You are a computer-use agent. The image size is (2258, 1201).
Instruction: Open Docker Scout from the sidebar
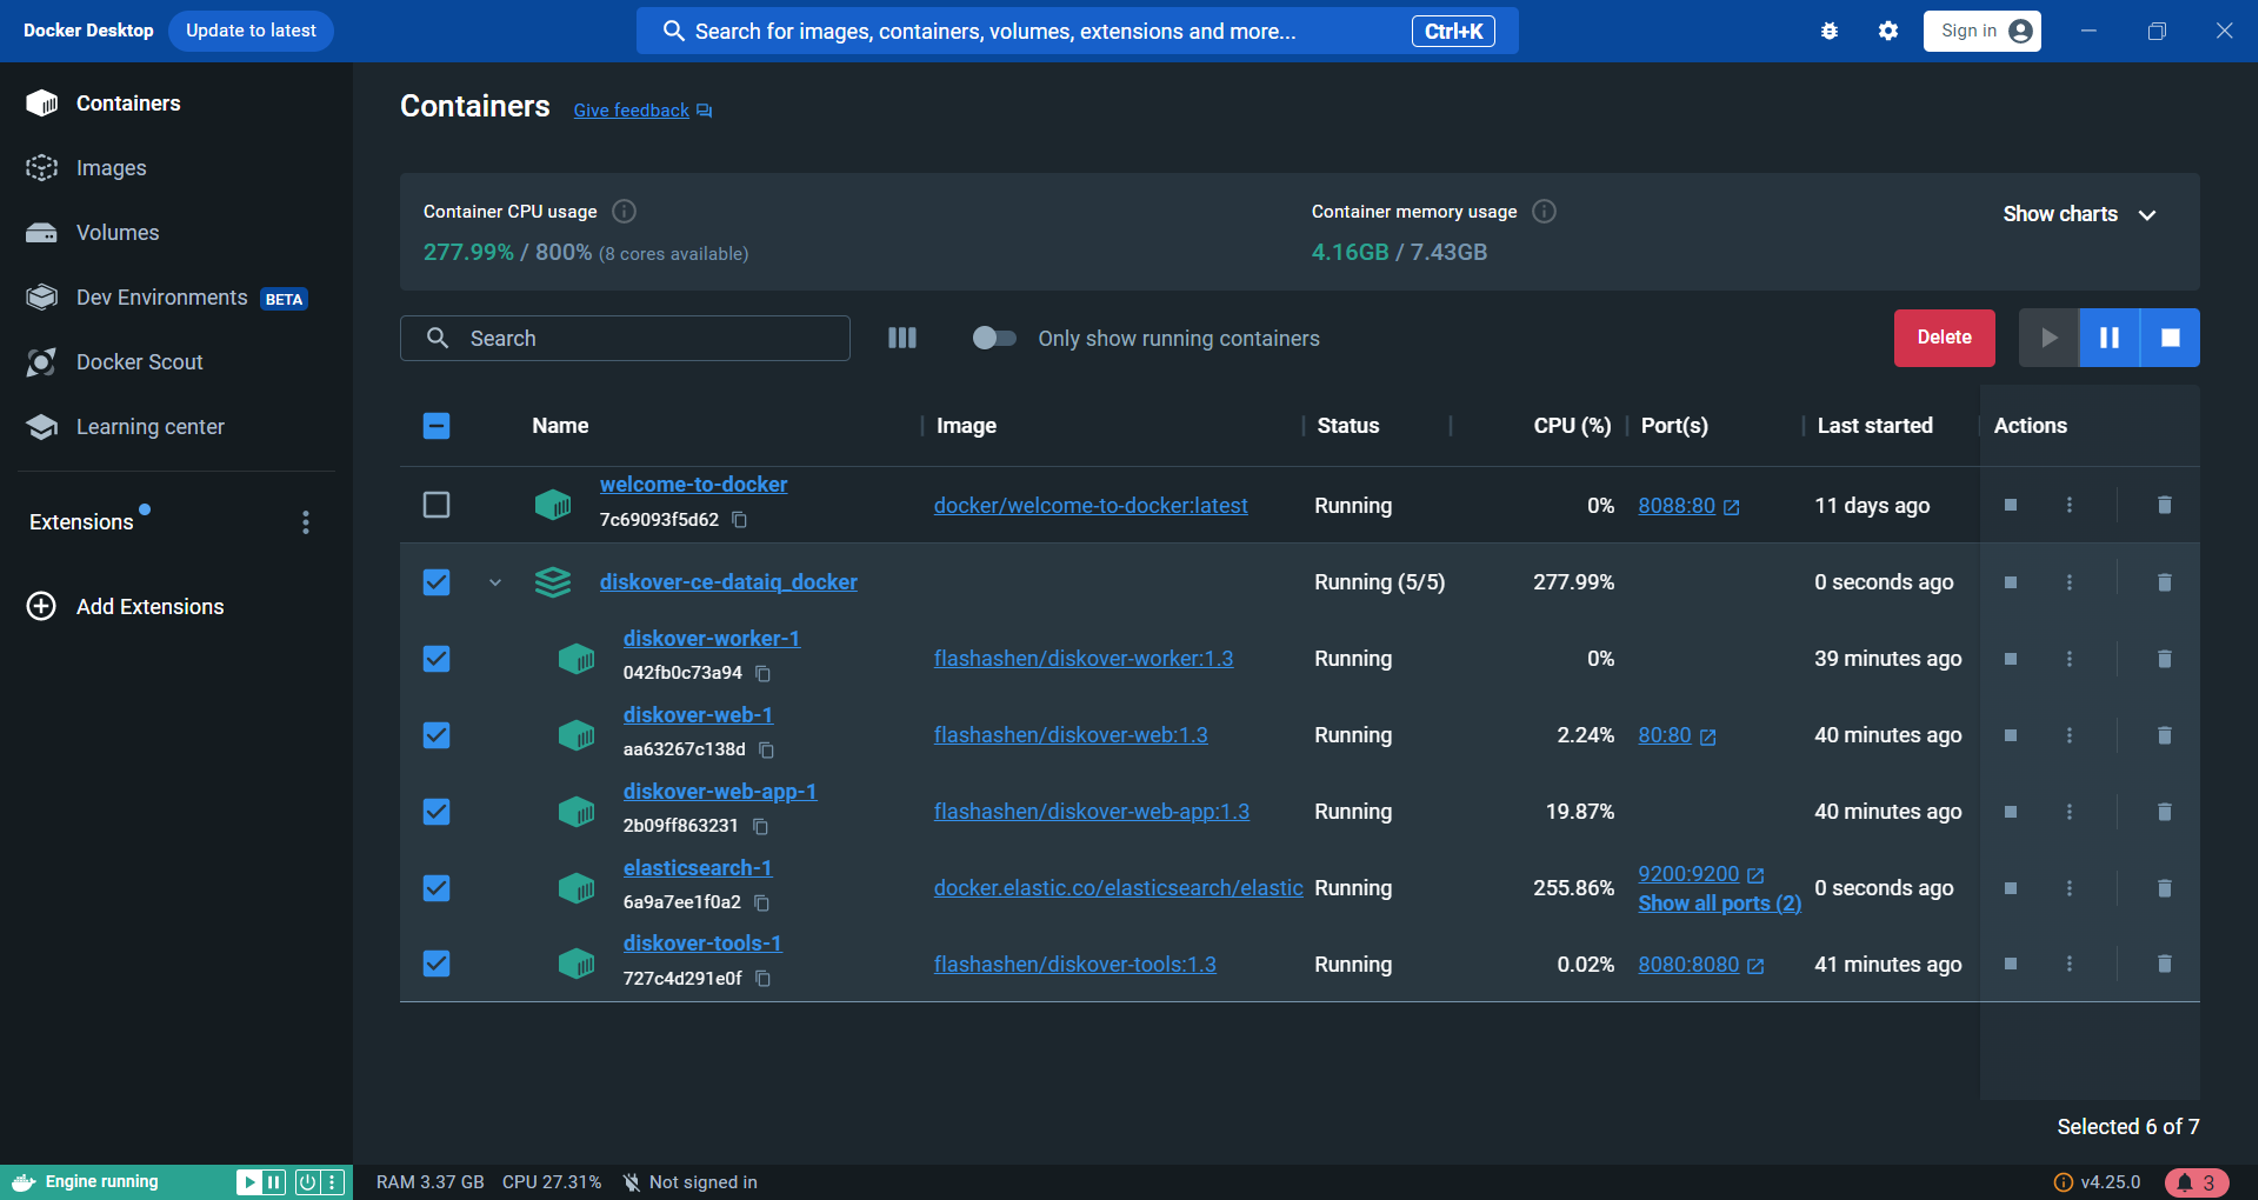tap(139, 362)
